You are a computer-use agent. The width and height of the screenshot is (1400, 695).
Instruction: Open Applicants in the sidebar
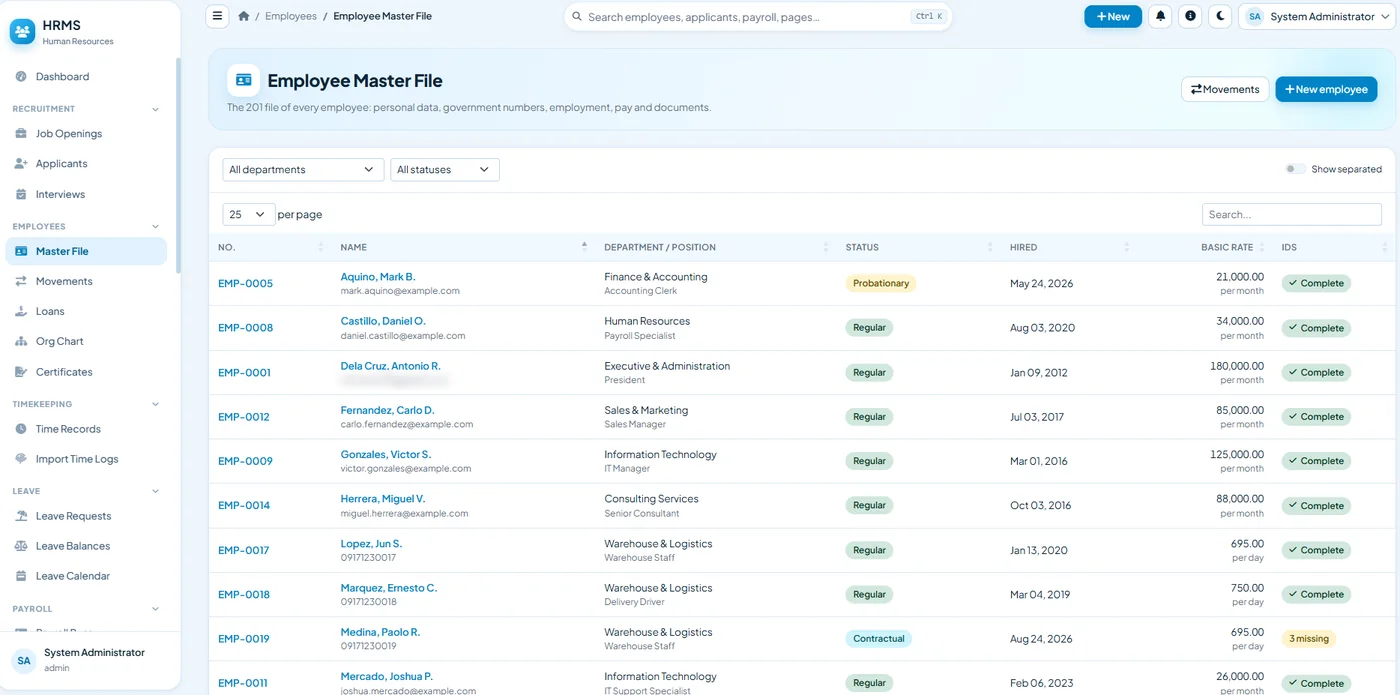(x=86, y=164)
